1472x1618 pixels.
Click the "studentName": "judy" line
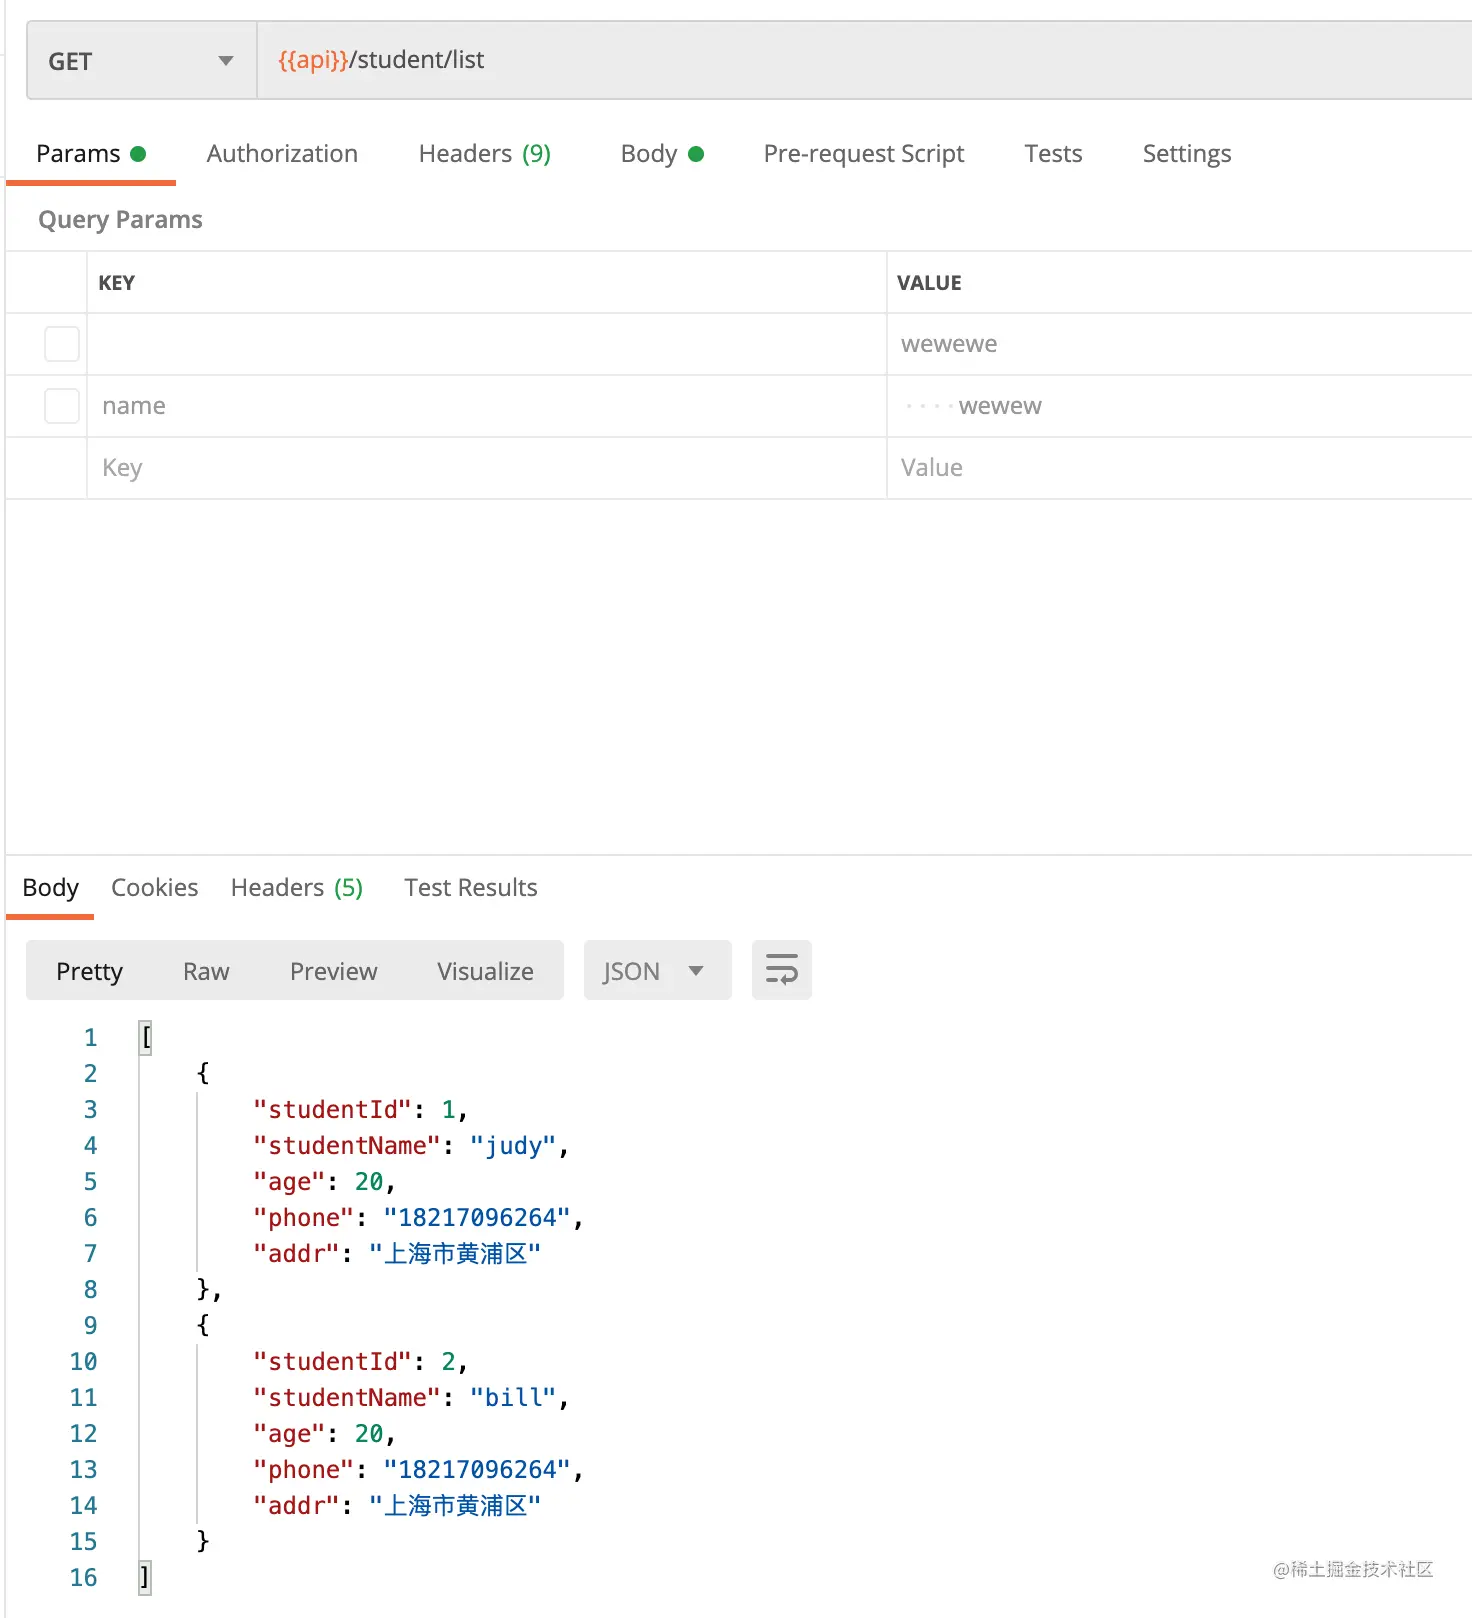[x=411, y=1146]
